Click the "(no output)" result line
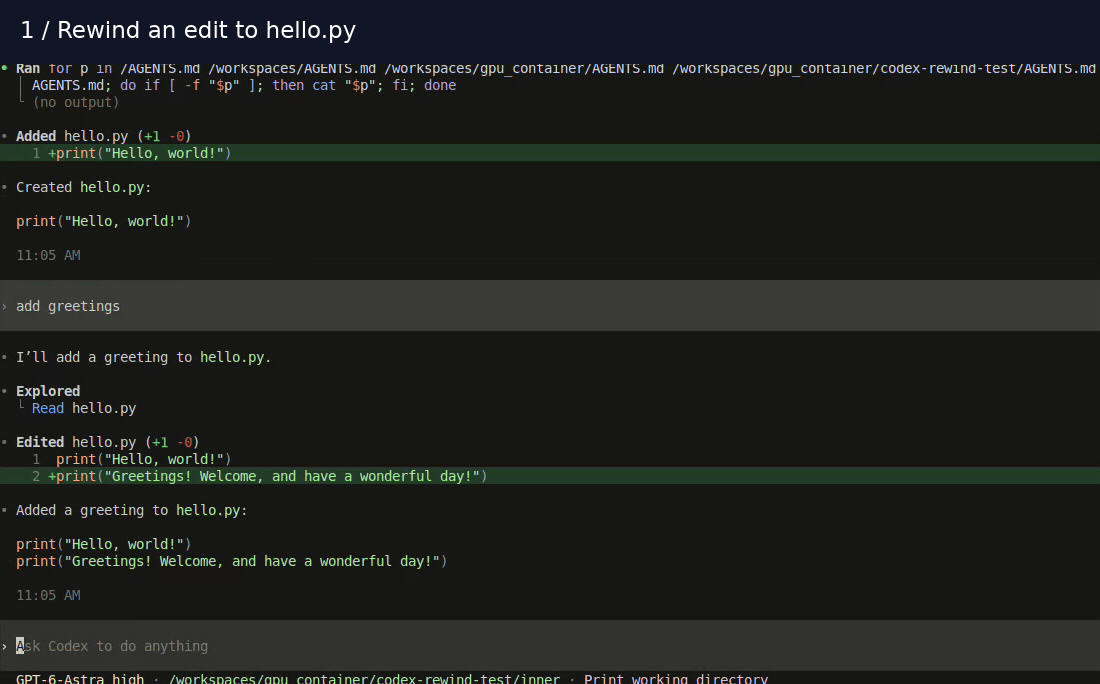1100x684 pixels. tap(76, 102)
